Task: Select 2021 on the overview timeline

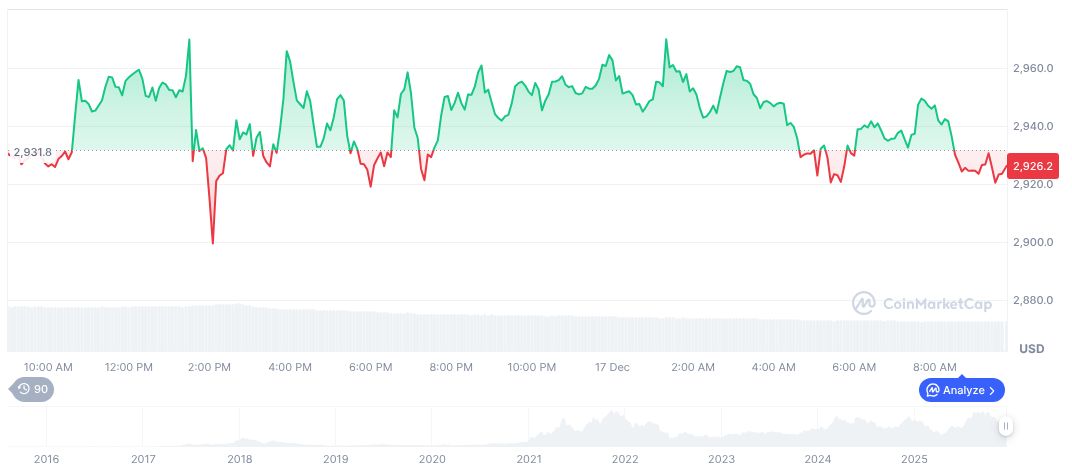Action: pyautogui.click(x=529, y=458)
